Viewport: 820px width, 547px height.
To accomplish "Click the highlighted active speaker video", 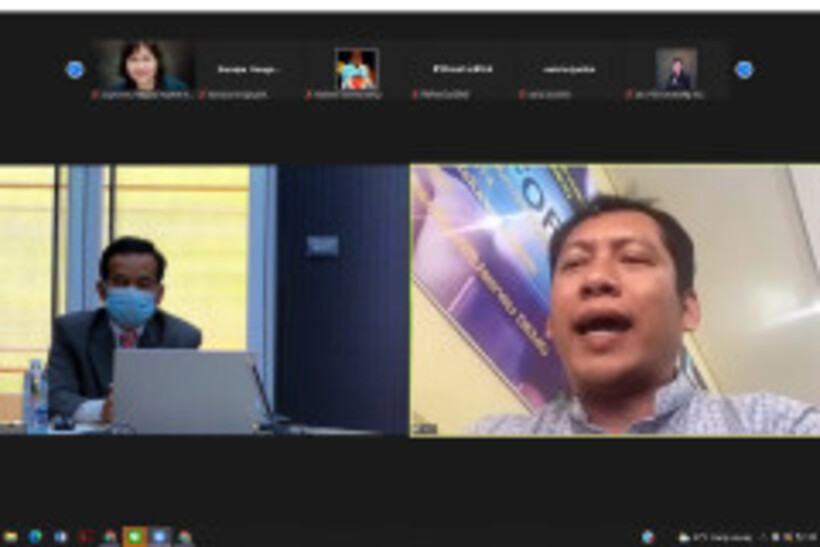I will (x=614, y=300).
